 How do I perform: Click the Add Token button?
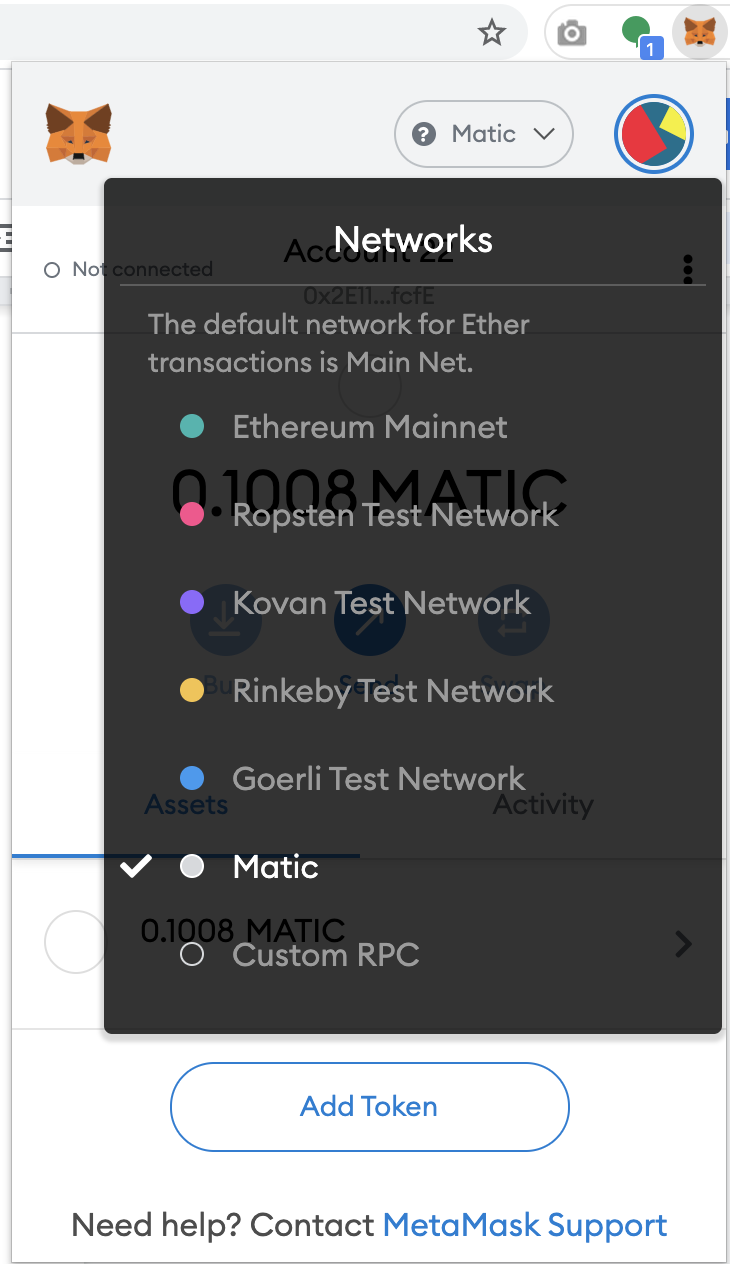370,1107
